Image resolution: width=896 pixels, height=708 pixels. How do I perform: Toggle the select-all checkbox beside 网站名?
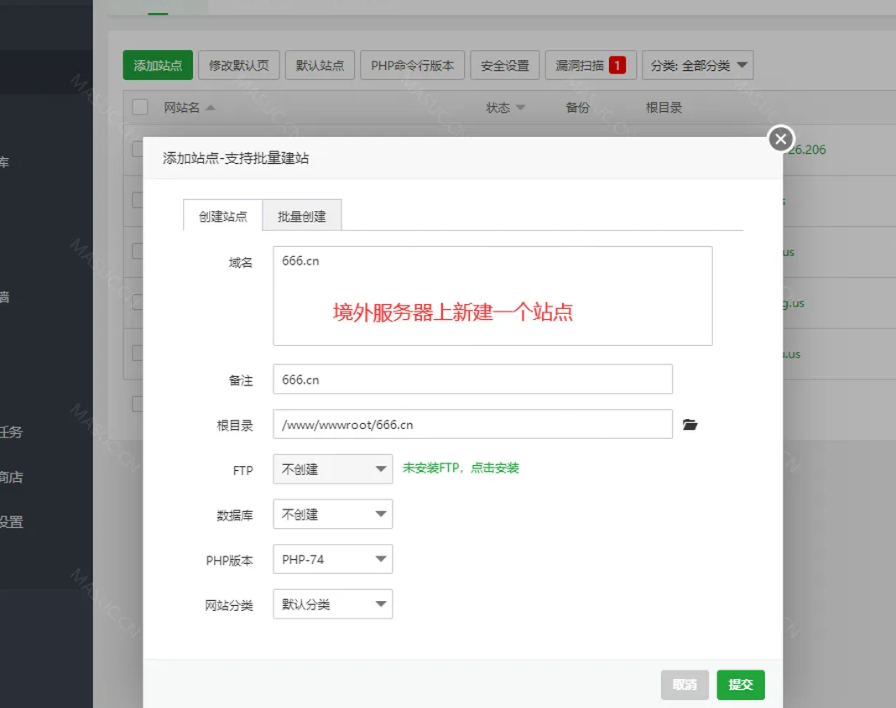pyautogui.click(x=139, y=107)
